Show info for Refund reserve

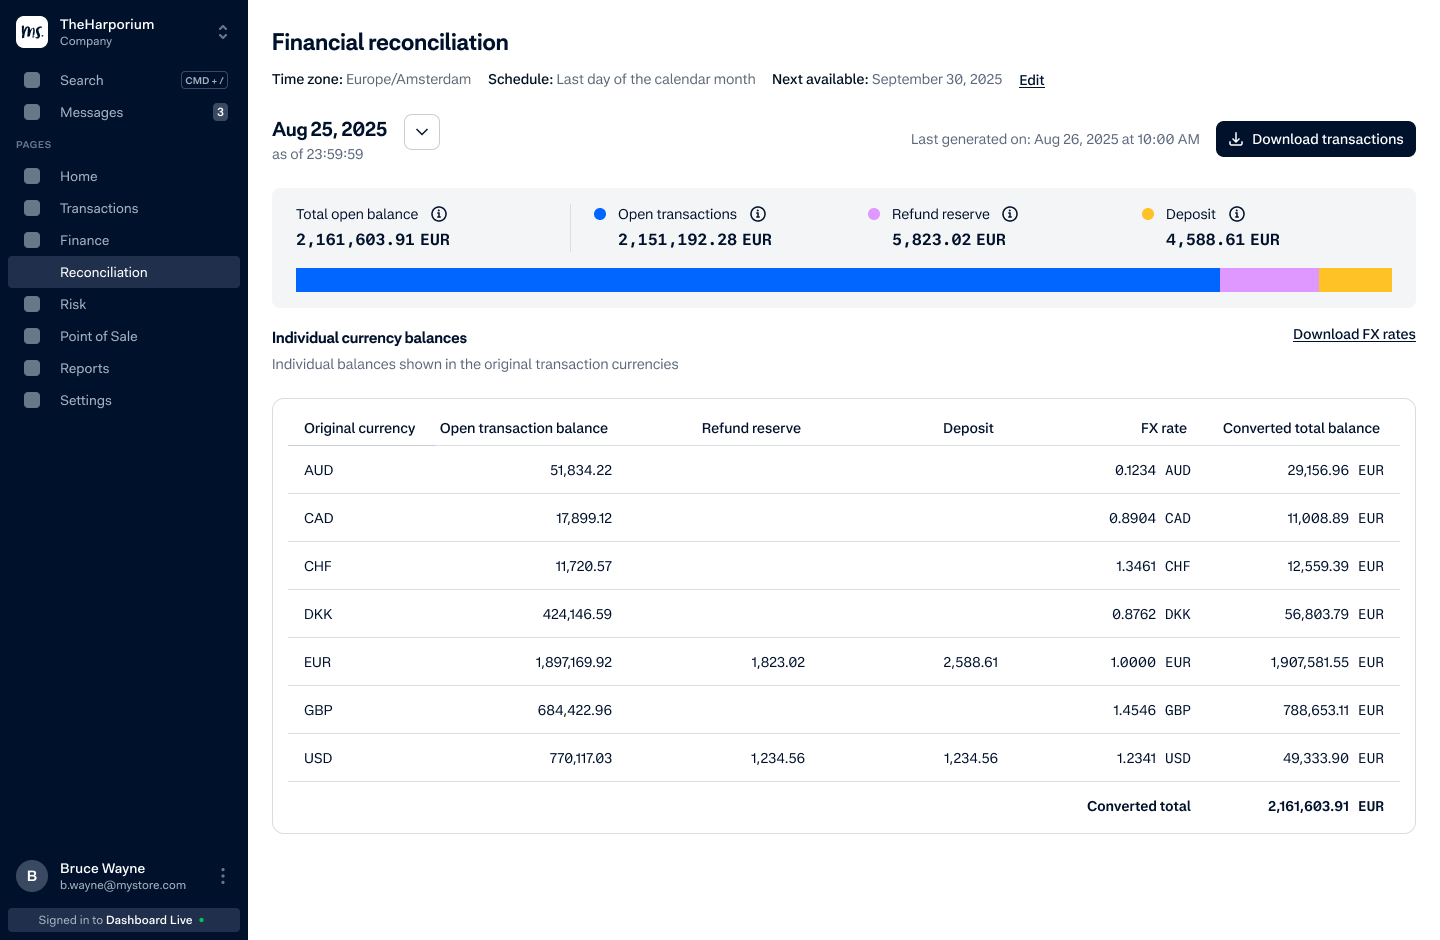[1010, 214]
